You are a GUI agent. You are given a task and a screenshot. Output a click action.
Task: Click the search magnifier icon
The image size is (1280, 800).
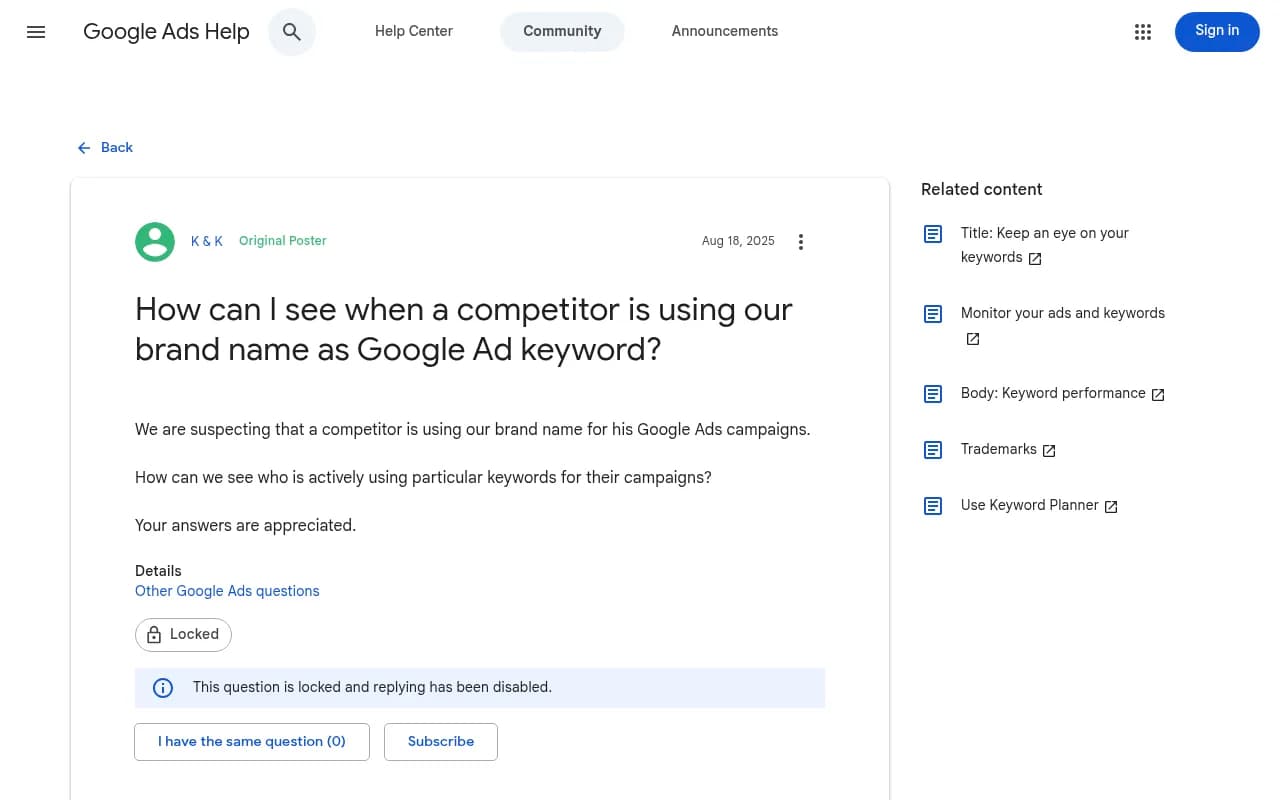(x=292, y=32)
